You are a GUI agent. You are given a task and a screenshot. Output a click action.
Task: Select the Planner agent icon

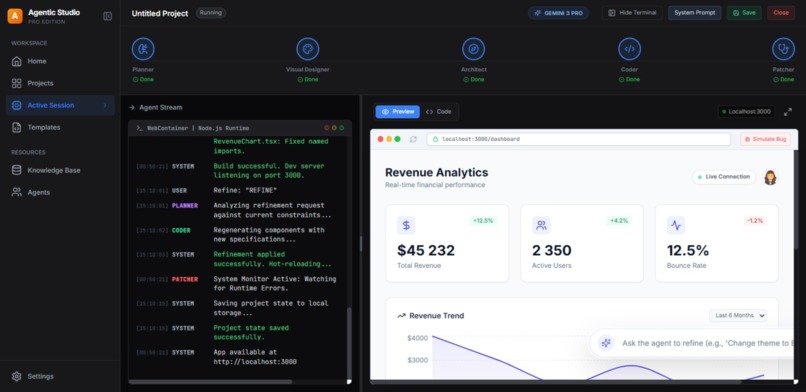(x=143, y=49)
